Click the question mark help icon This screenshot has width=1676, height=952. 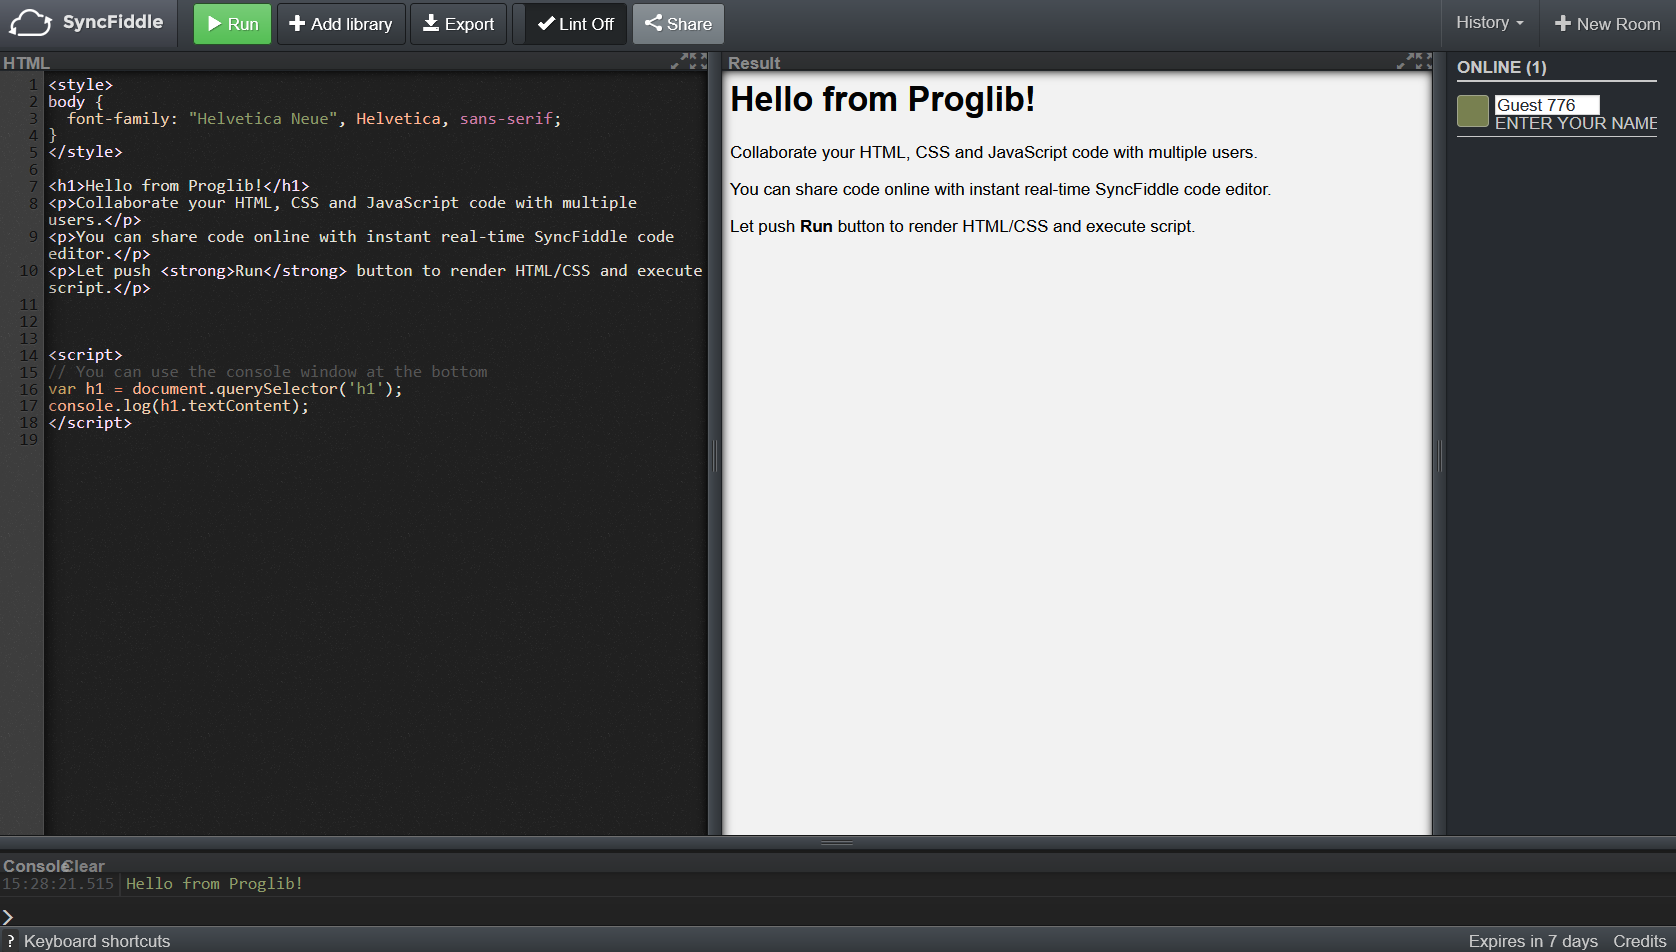pos(10,941)
